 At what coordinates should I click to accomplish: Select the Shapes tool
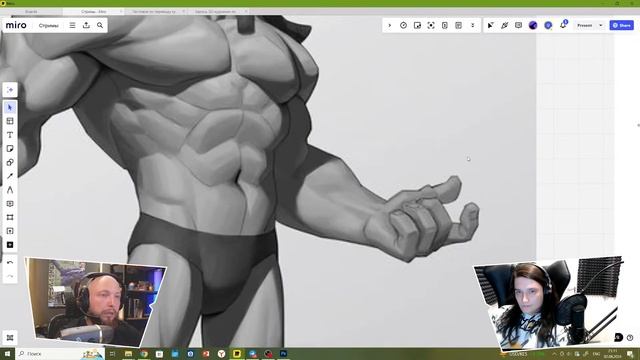(10, 162)
